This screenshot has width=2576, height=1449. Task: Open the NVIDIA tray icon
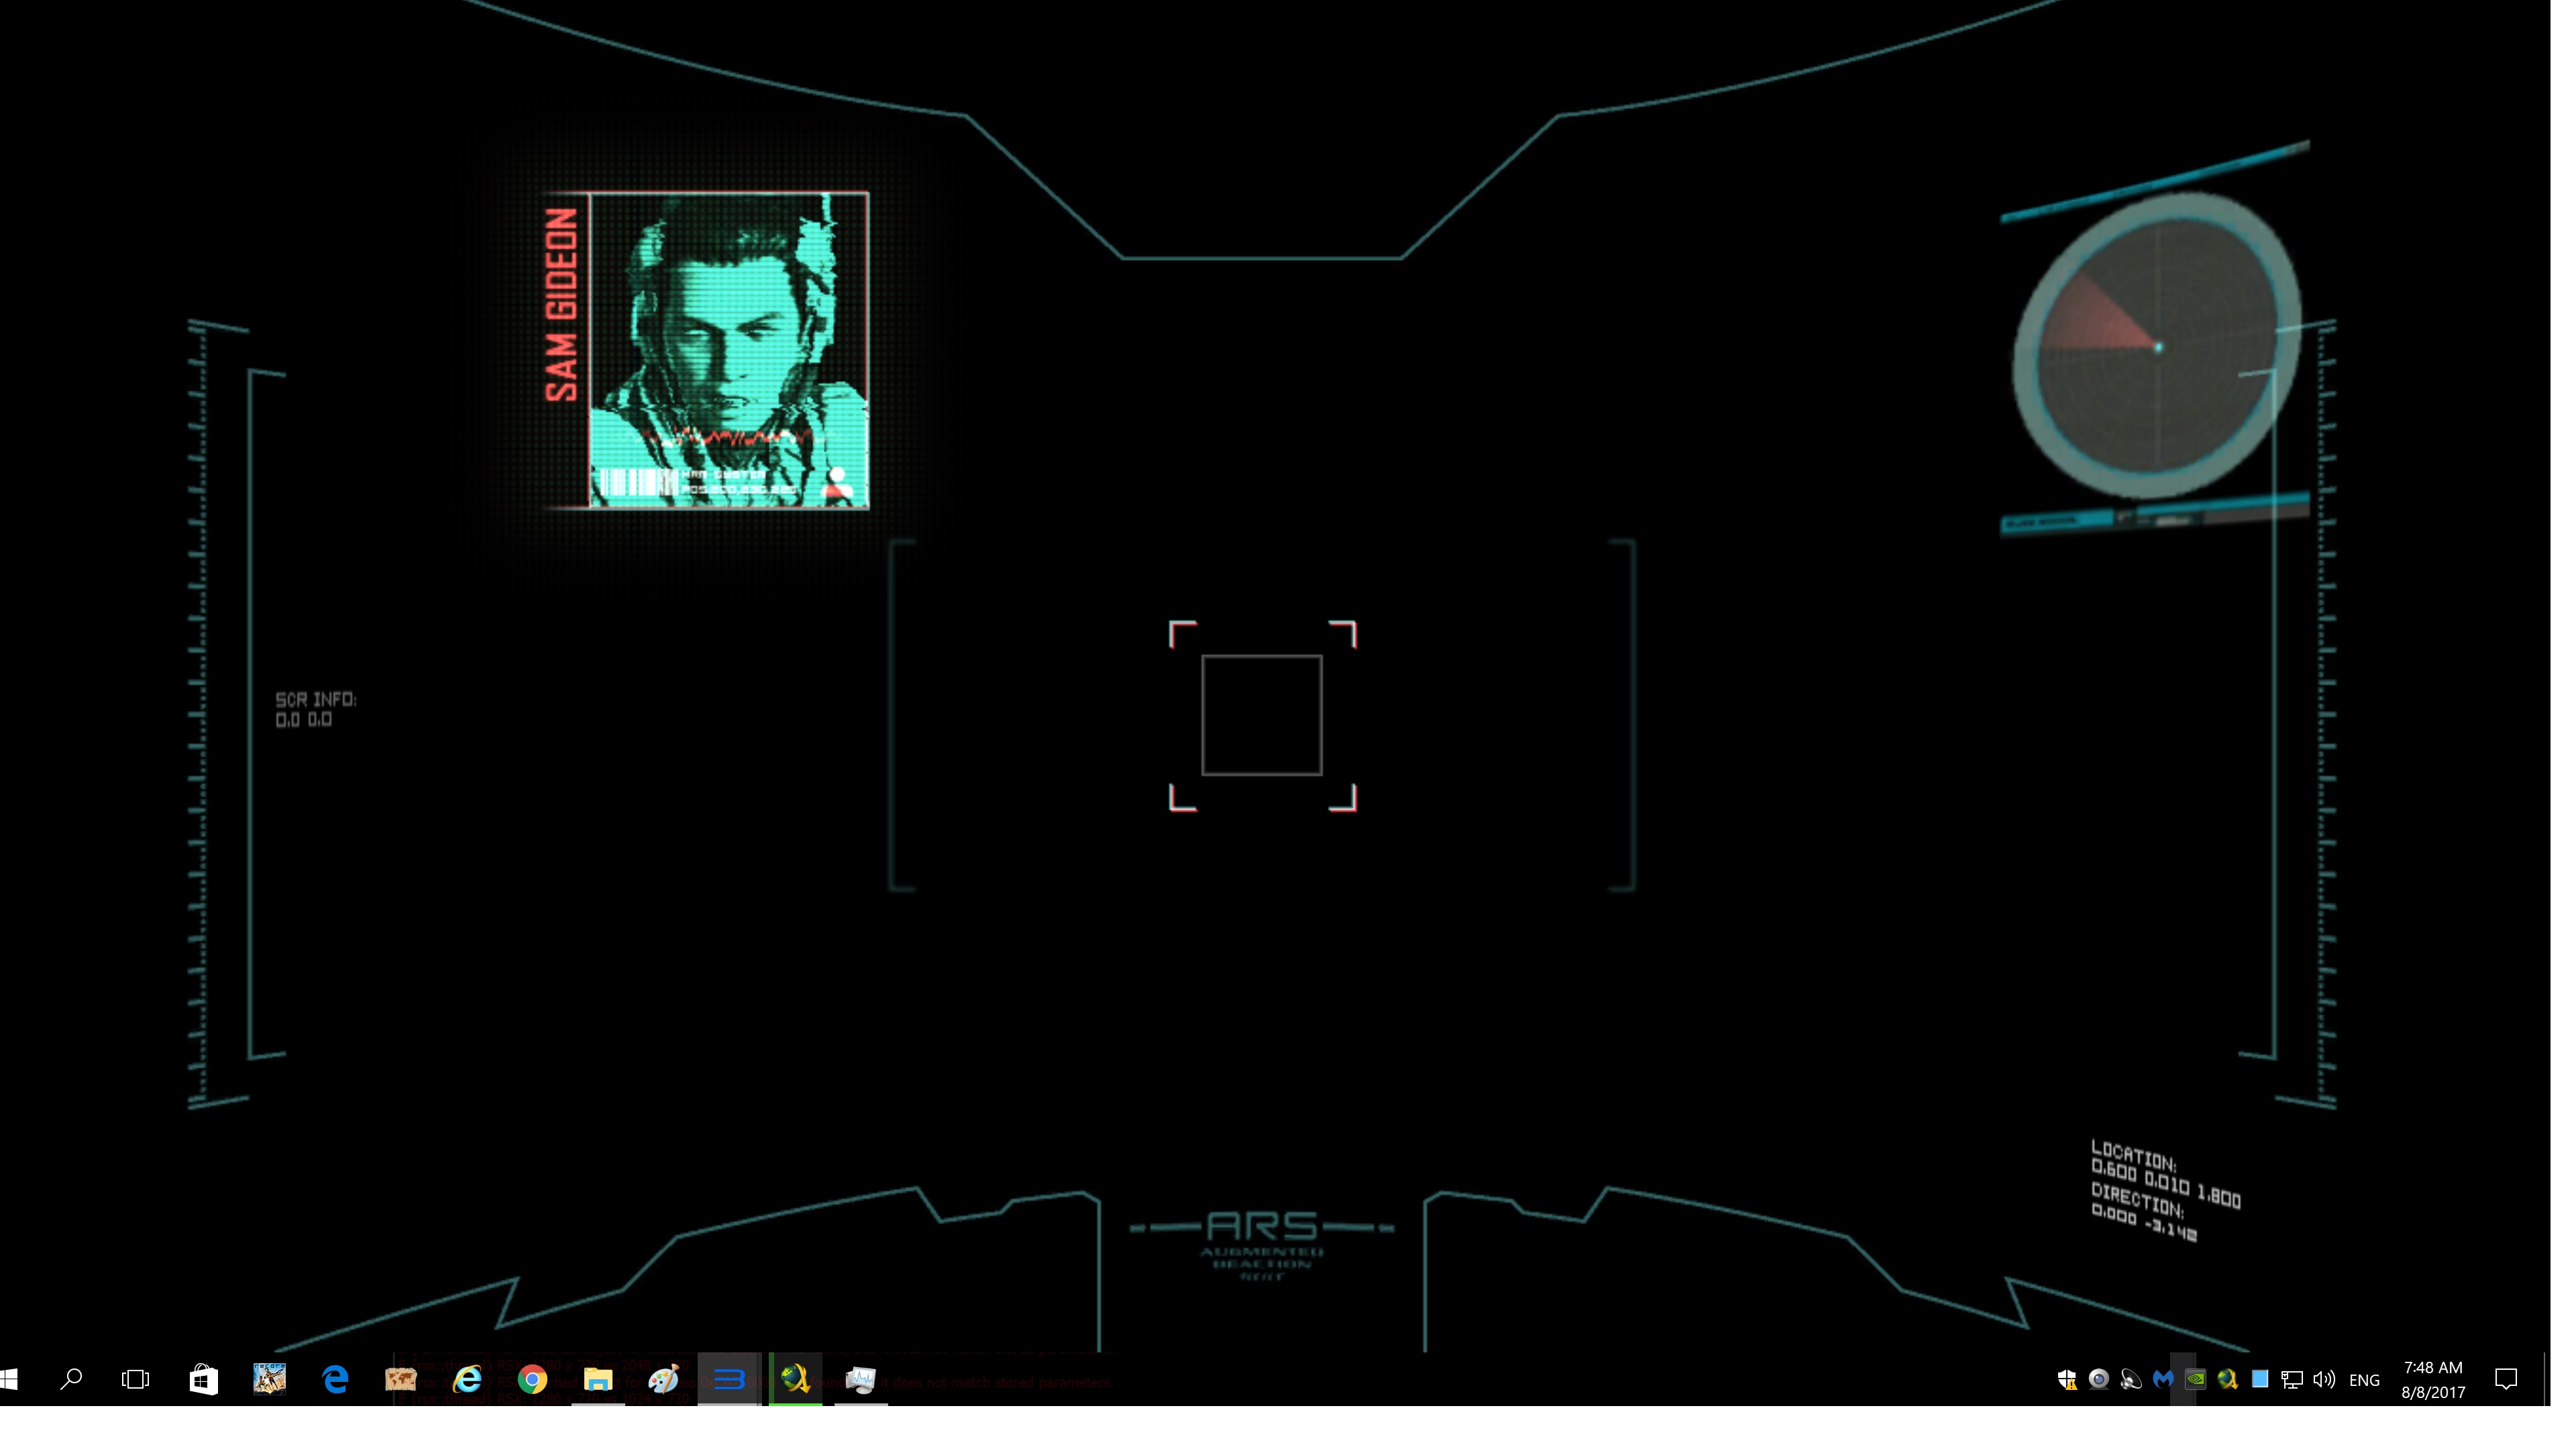click(x=2195, y=1379)
